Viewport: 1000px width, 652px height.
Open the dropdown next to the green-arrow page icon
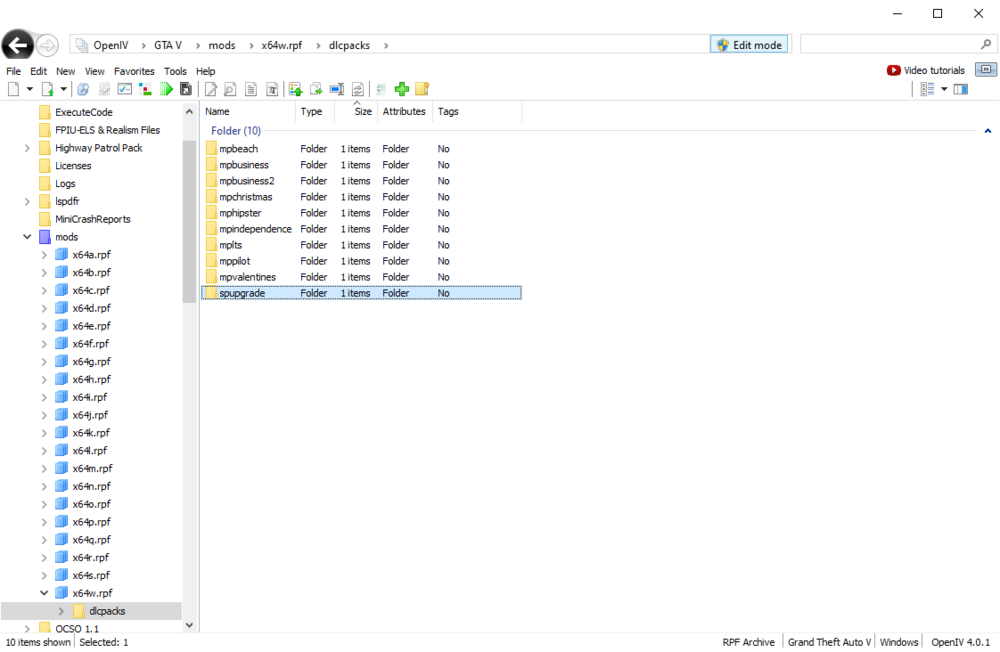(x=63, y=89)
